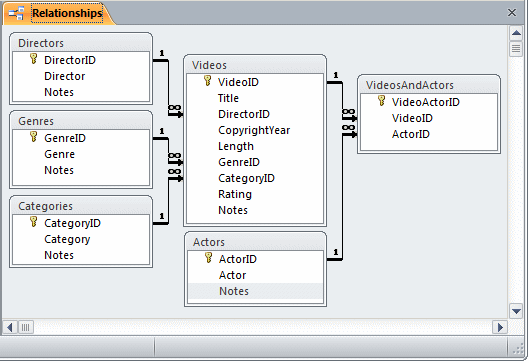Select the Categories table title bar
This screenshot has width=529, height=363.
81,206
